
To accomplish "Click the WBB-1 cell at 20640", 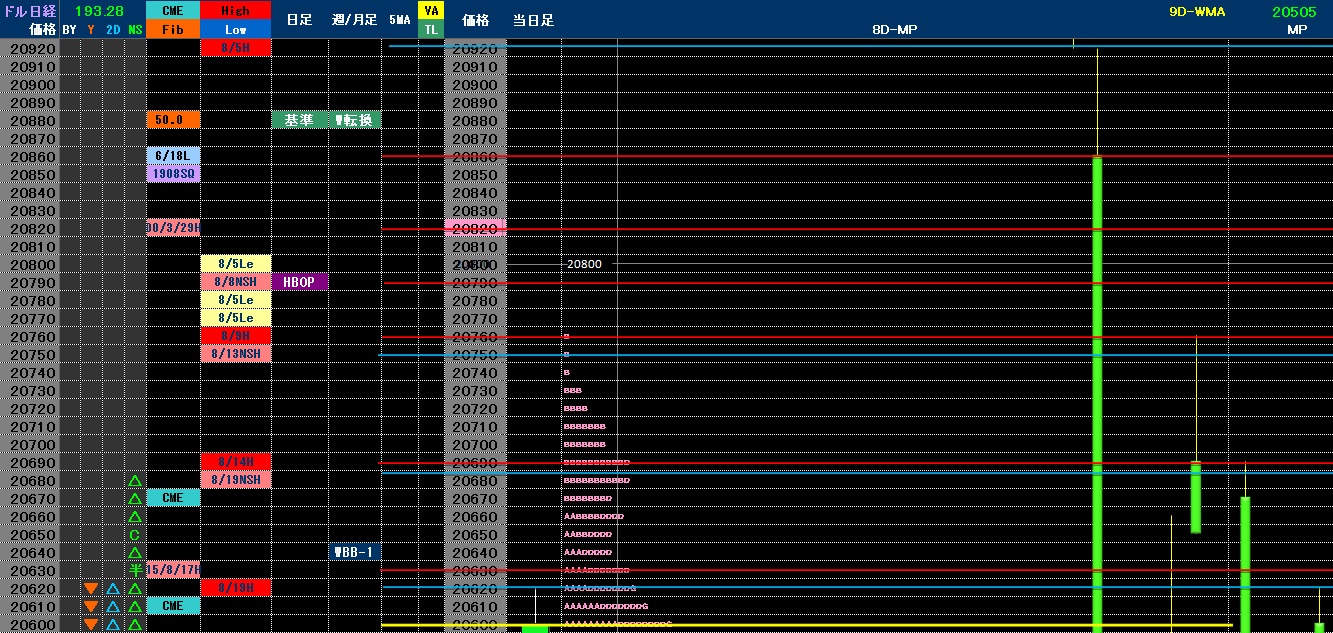I will pos(354,552).
